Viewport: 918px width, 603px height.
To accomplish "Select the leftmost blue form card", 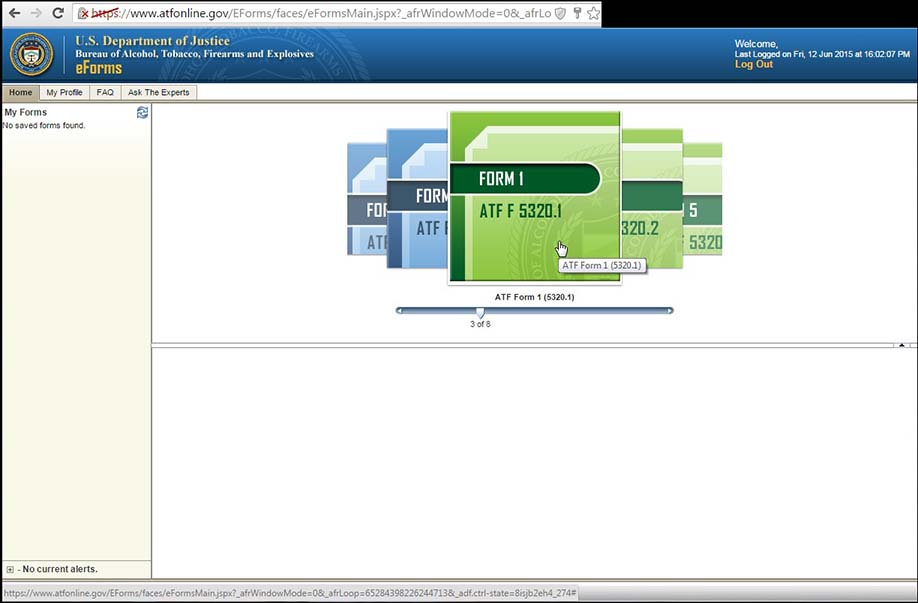I will (x=366, y=199).
